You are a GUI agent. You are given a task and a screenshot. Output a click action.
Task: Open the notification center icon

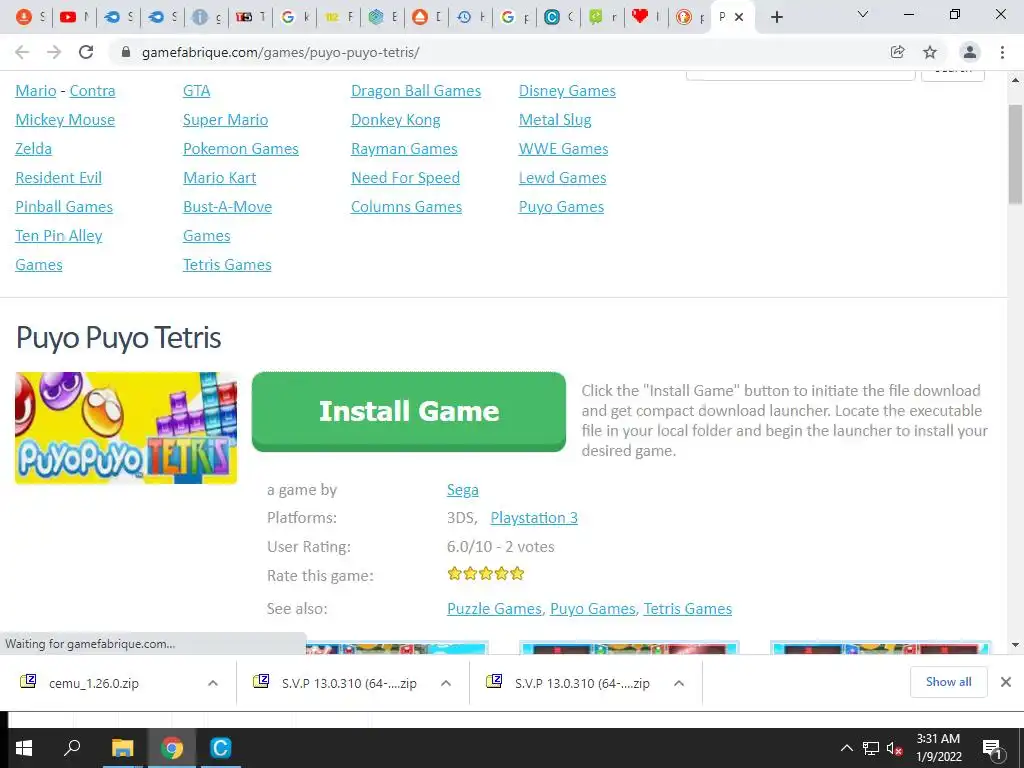coord(991,748)
